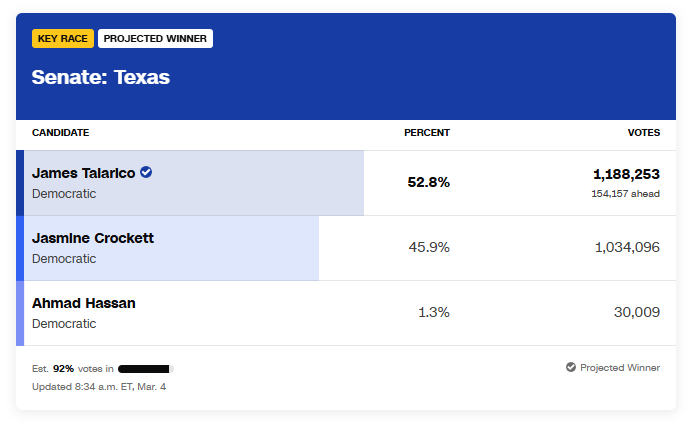Image resolution: width=692 pixels, height=425 pixels.
Task: Click the PERCENT column header
Action: 427,133
